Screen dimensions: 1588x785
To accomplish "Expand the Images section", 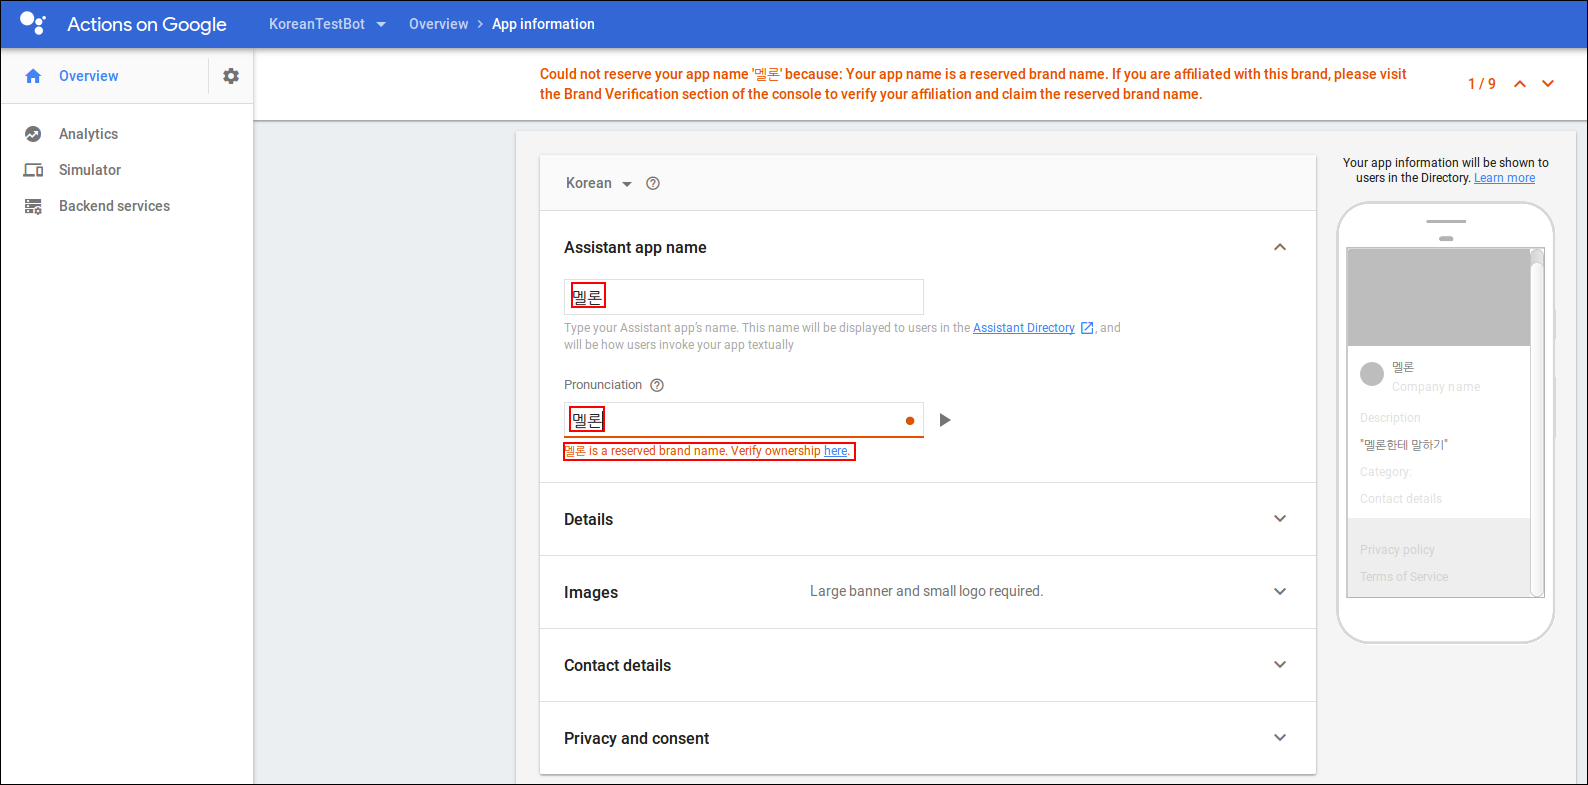I will click(1280, 592).
